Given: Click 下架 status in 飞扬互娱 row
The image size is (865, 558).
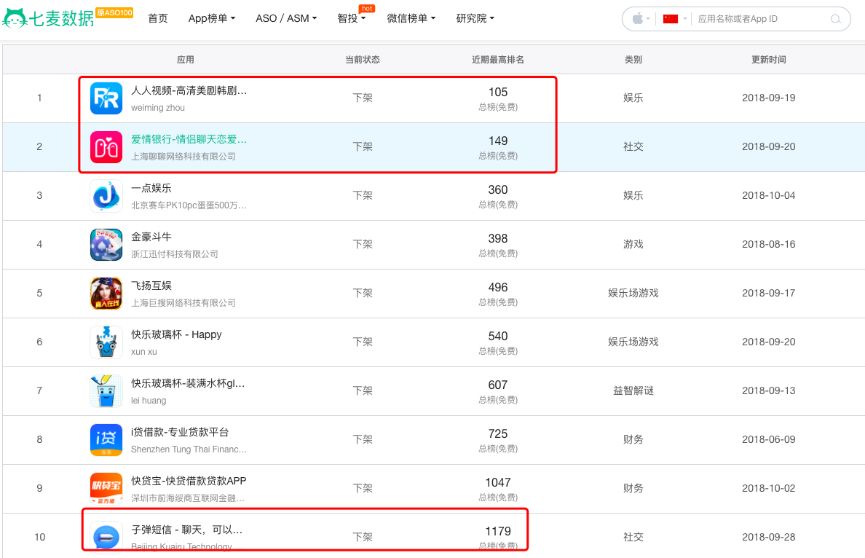Looking at the screenshot, I should [362, 293].
